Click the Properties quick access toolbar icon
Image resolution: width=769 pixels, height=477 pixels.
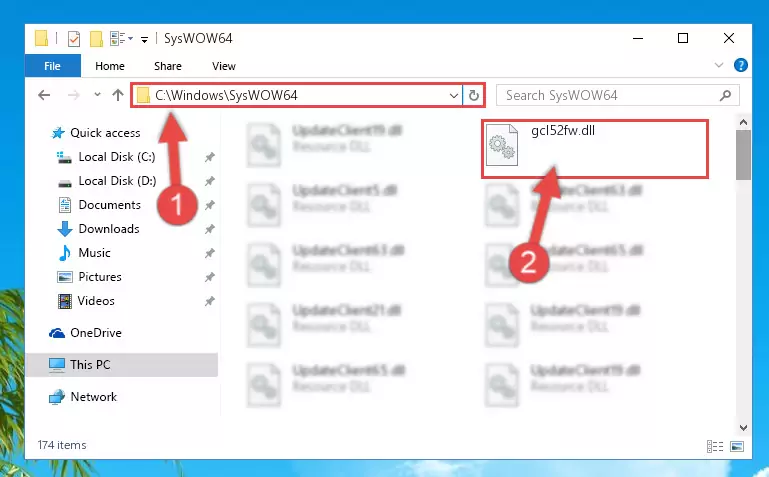click(74, 38)
